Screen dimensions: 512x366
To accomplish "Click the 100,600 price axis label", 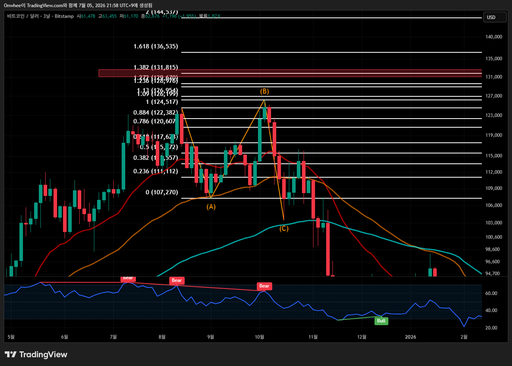I will (x=494, y=237).
